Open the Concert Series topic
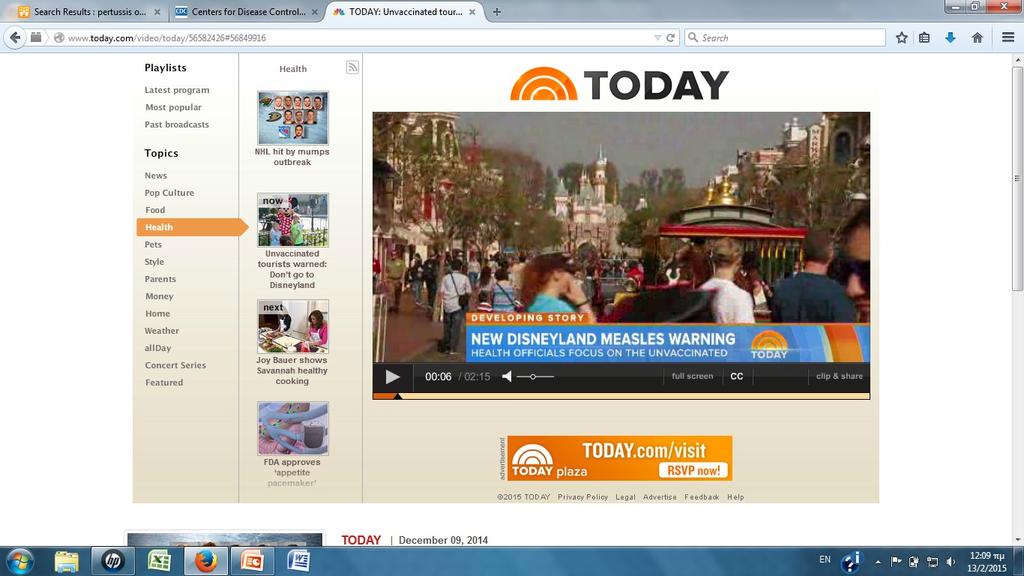 (x=175, y=365)
